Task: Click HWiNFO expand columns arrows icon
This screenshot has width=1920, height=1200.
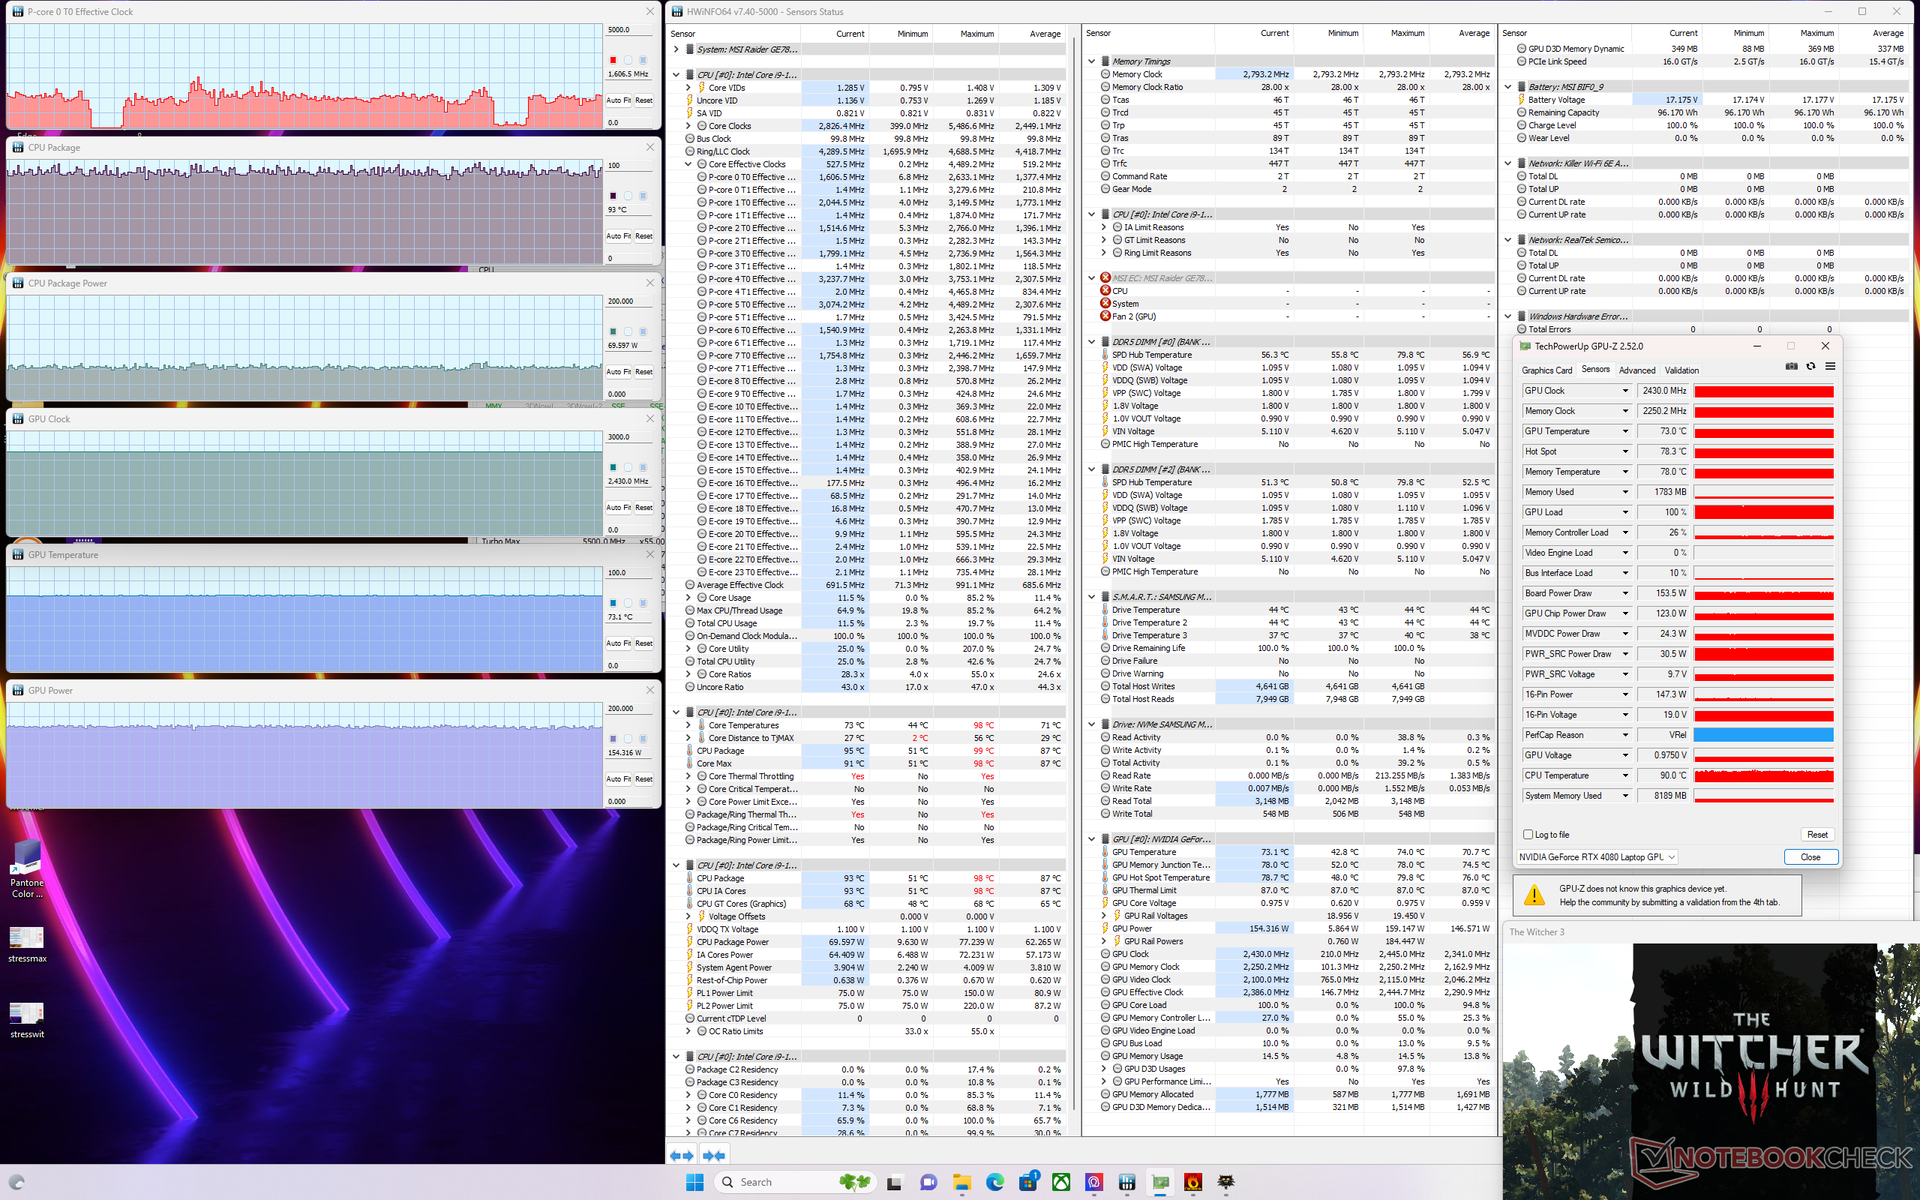Action: tap(681, 1155)
